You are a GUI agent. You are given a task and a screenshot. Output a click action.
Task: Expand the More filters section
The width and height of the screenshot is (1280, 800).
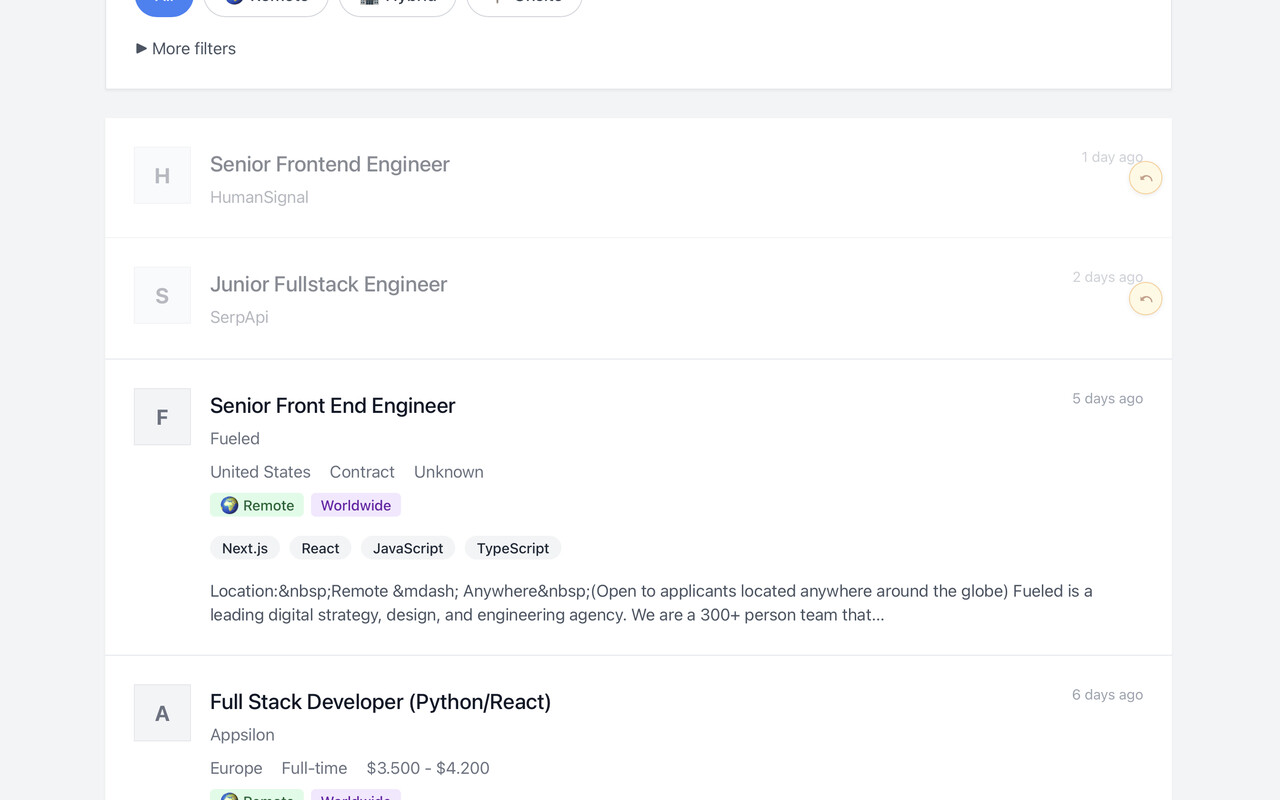(186, 48)
